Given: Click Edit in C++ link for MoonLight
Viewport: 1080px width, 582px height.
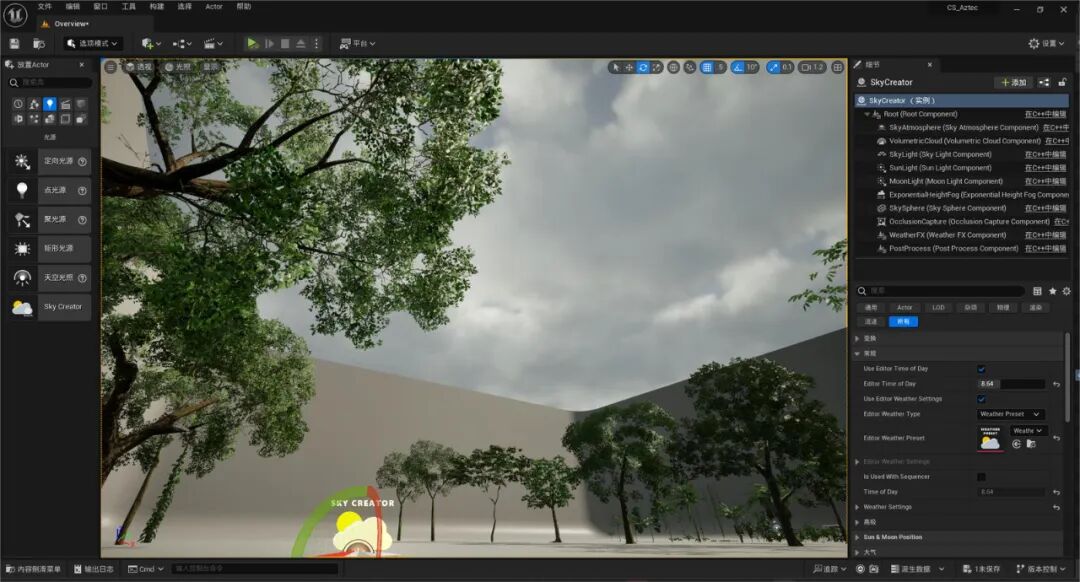Looking at the screenshot, I should [1045, 182].
